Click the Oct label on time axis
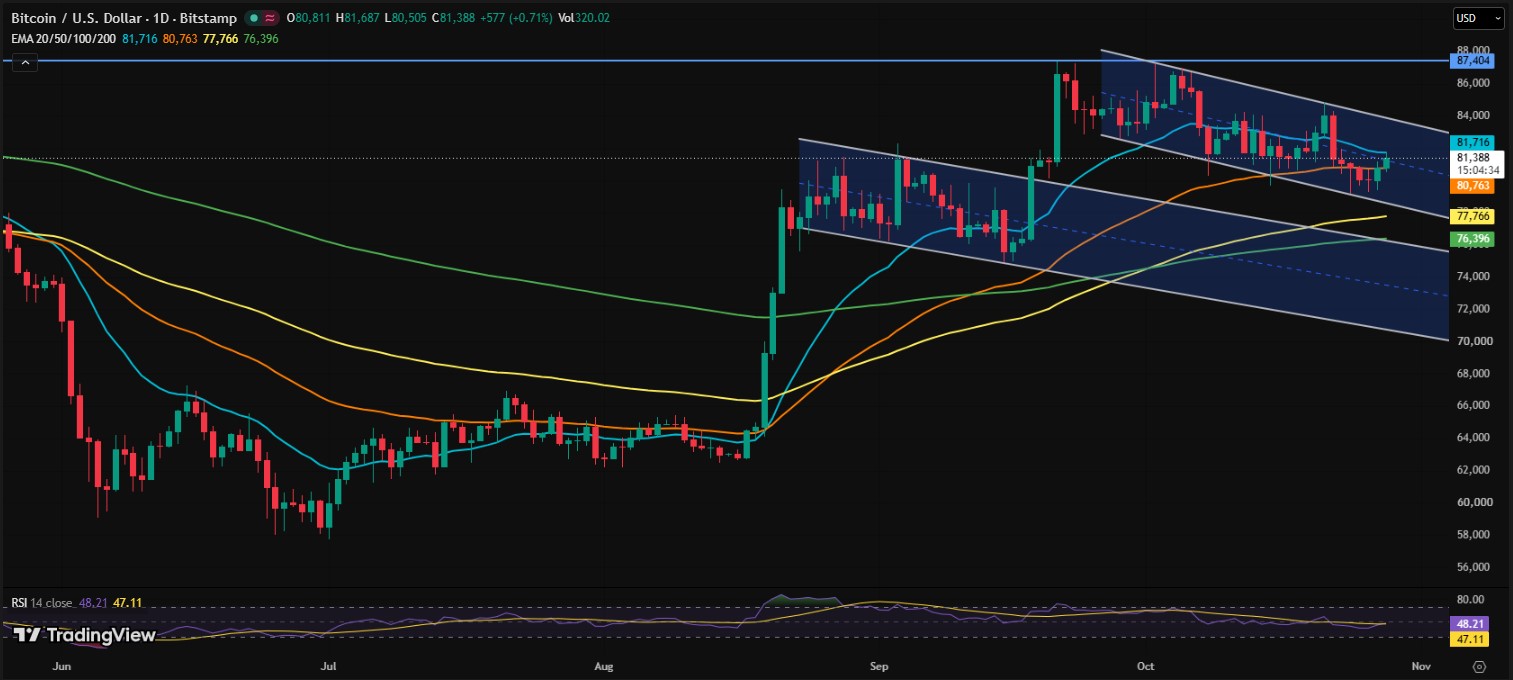Image resolution: width=1513 pixels, height=680 pixels. point(1146,666)
